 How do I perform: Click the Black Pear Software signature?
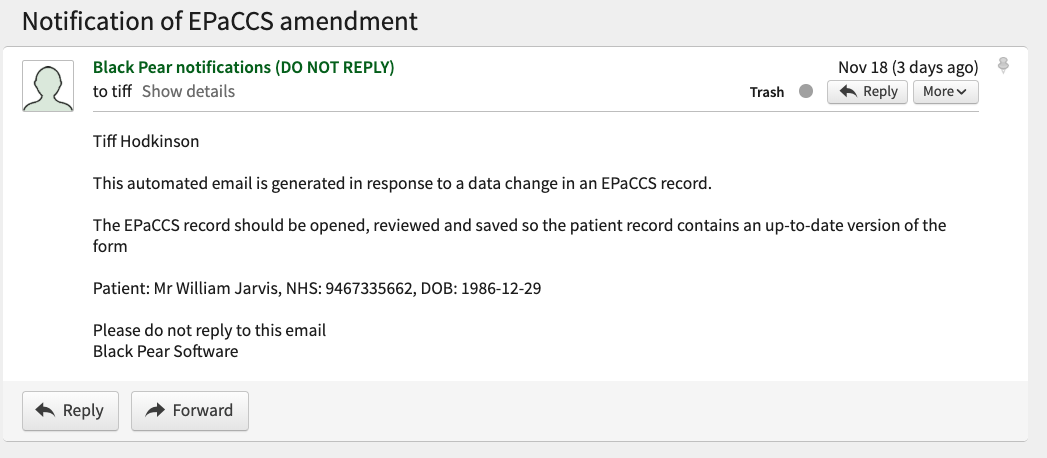[166, 351]
